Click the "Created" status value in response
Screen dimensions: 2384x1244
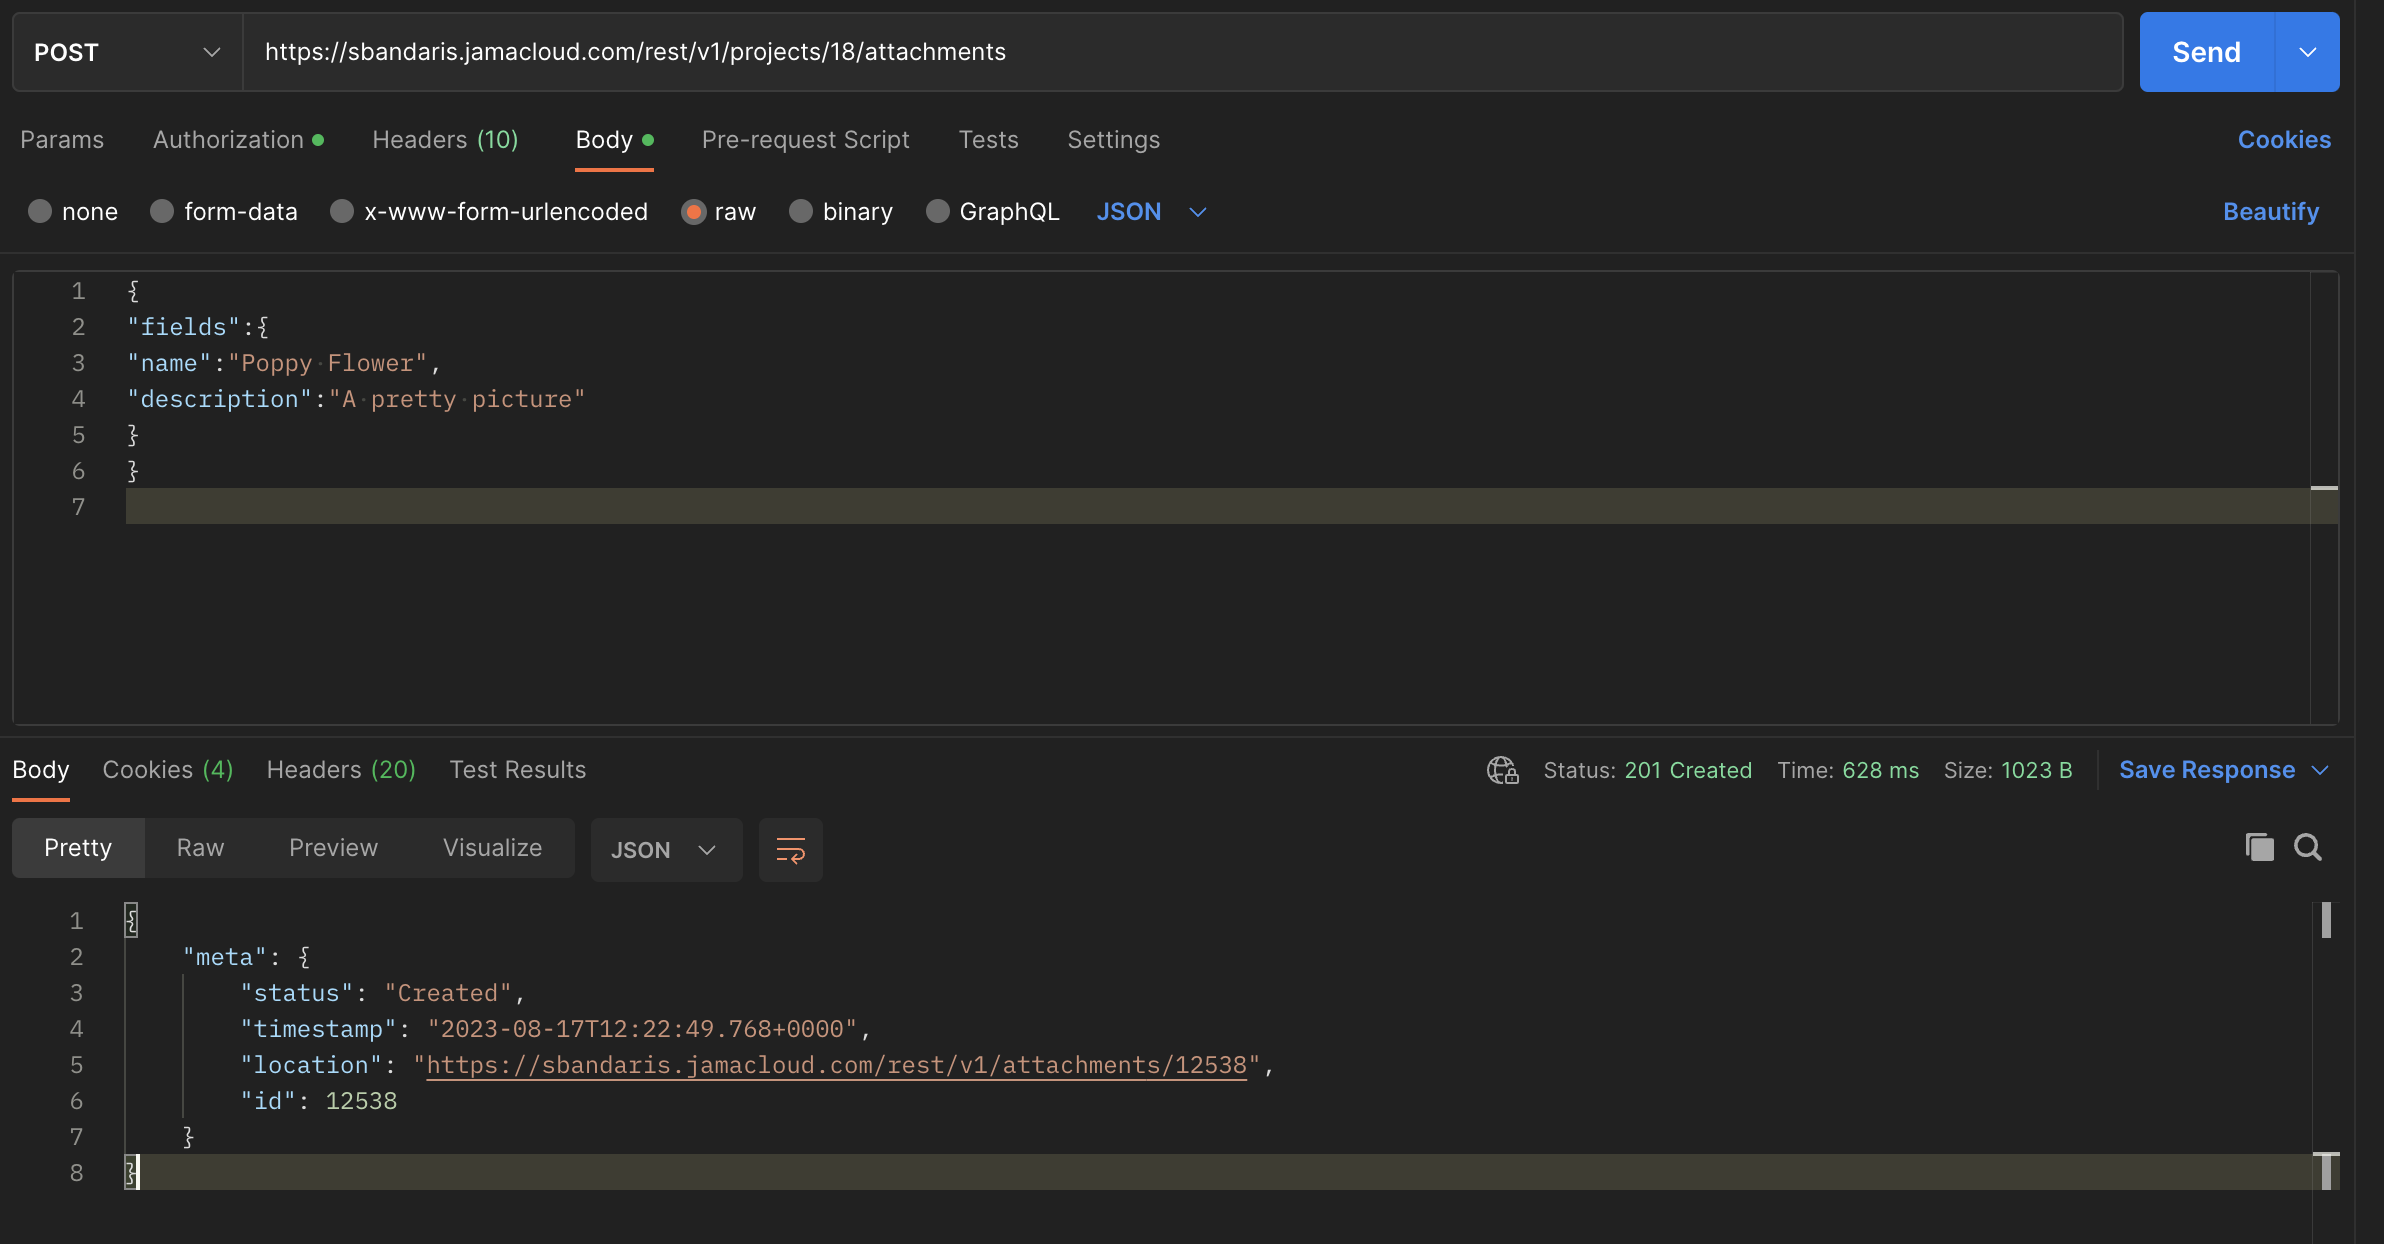[x=448, y=993]
